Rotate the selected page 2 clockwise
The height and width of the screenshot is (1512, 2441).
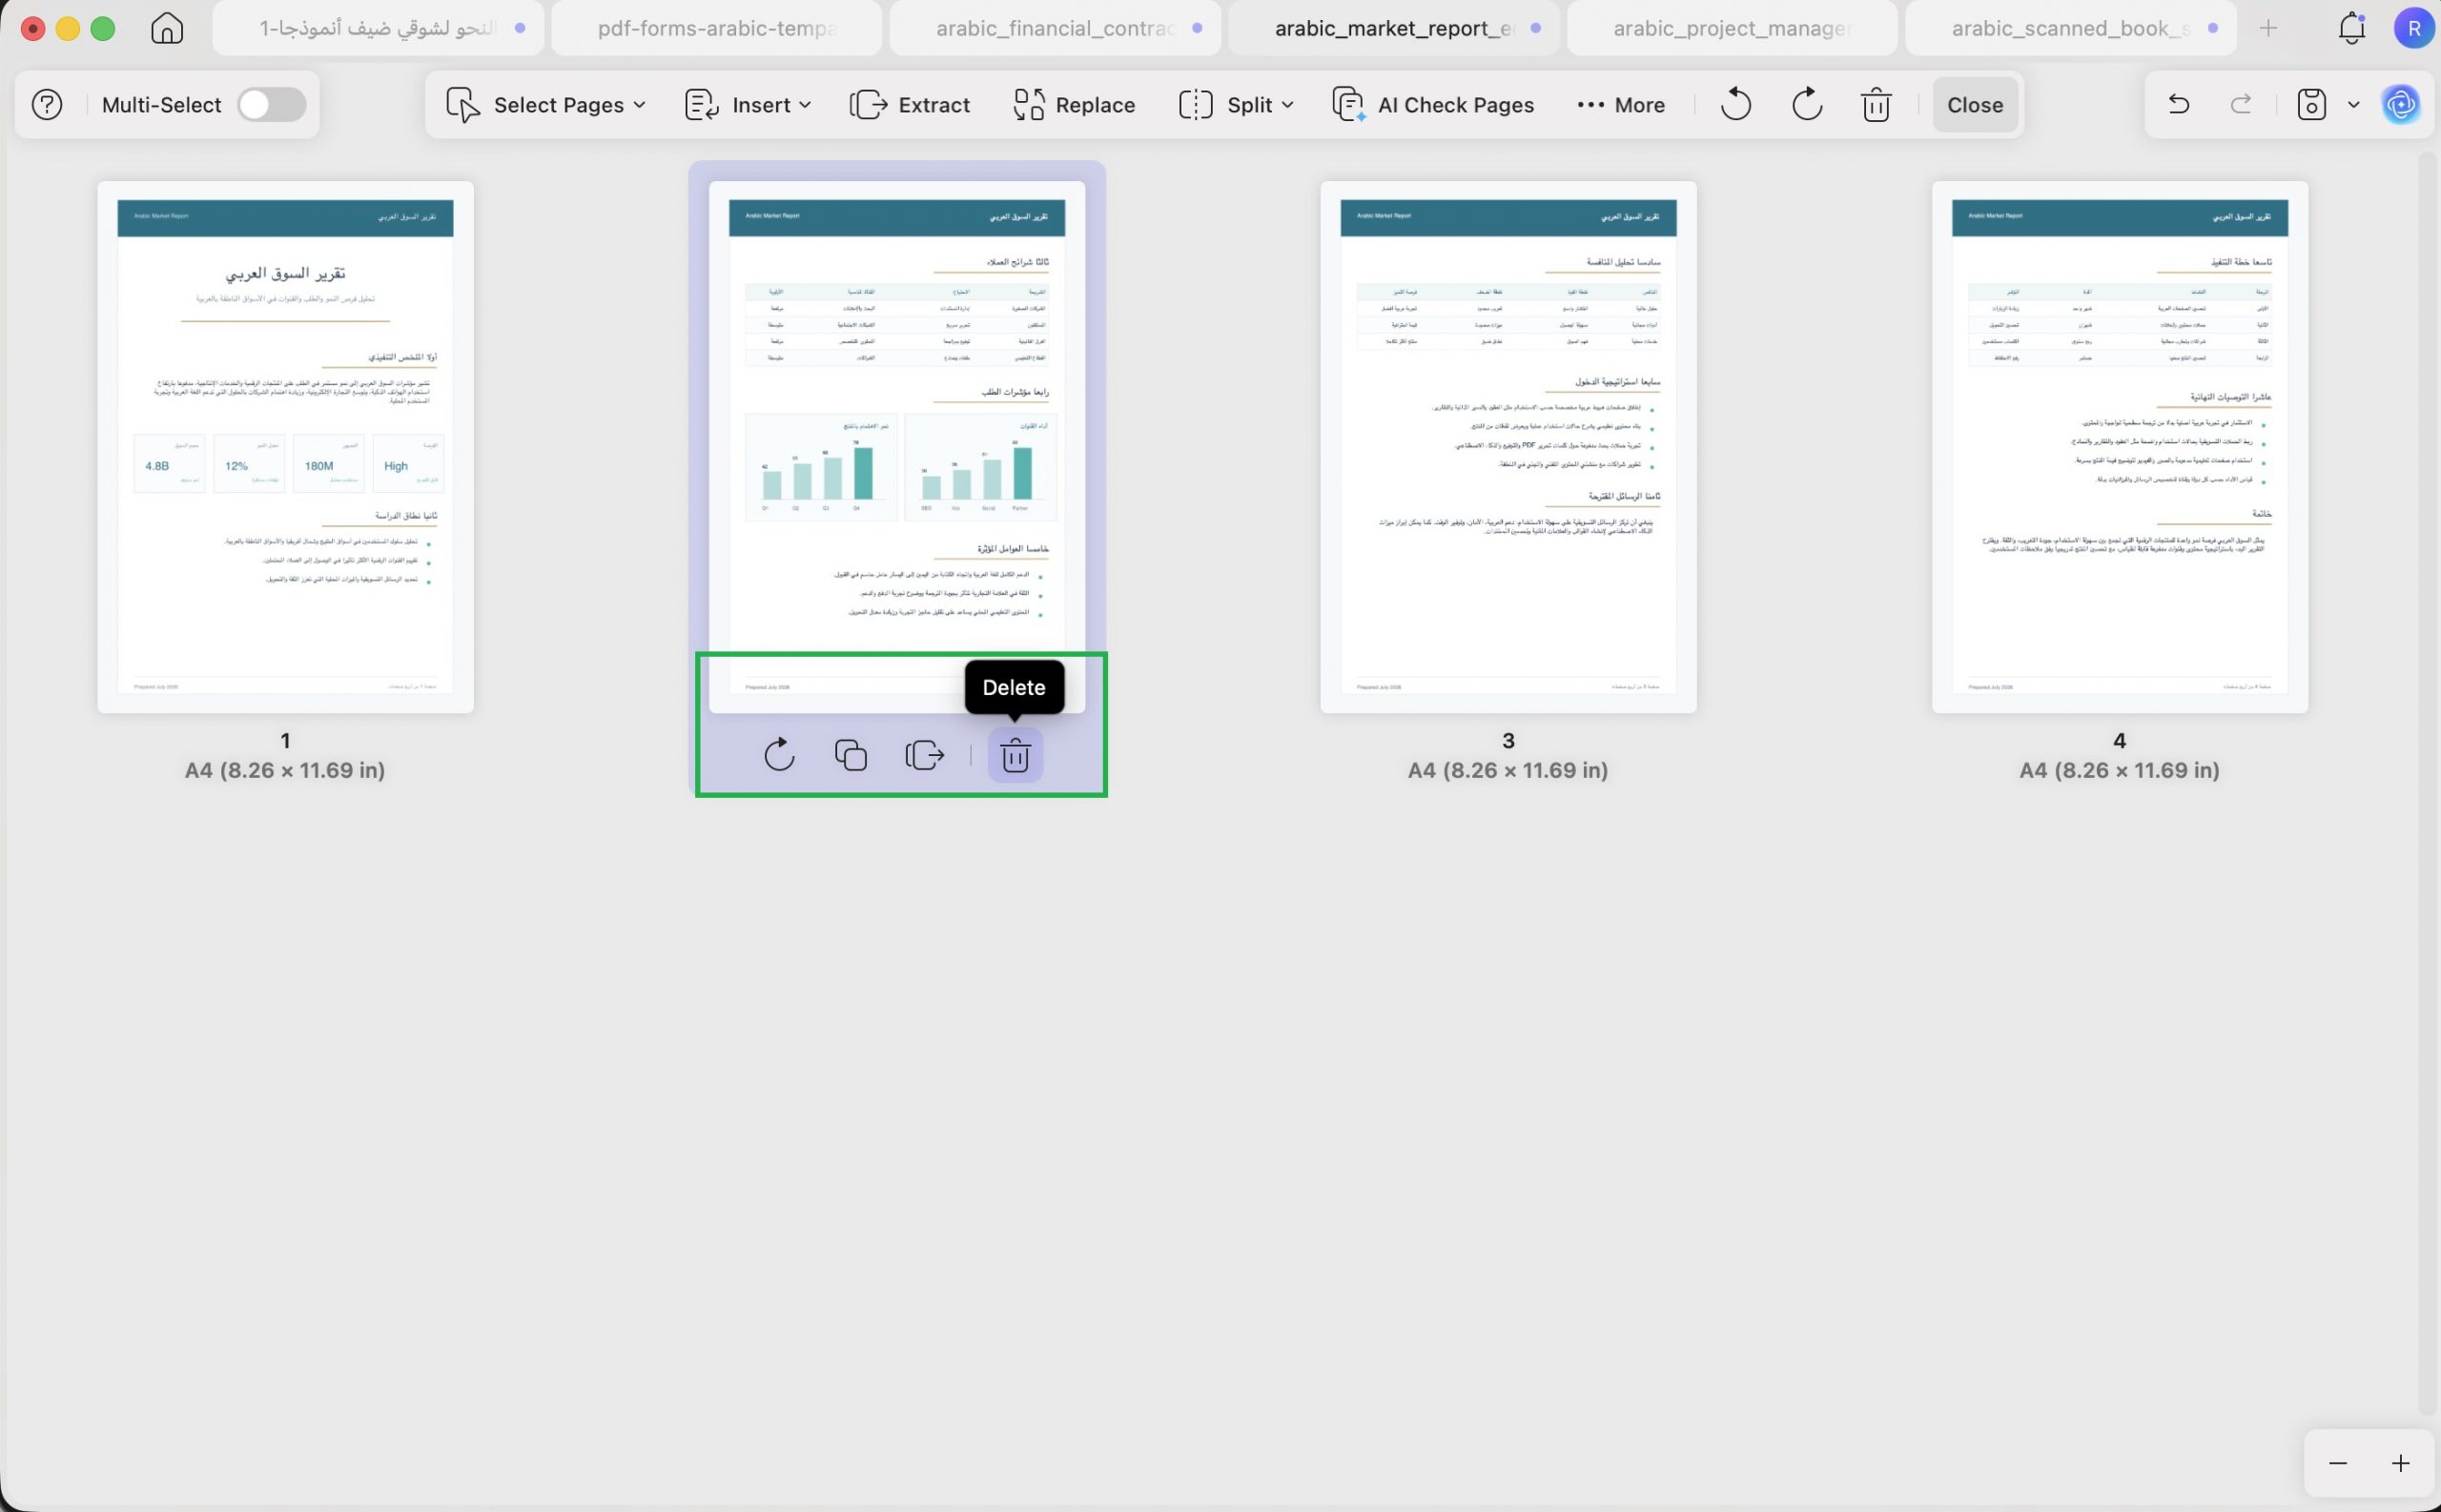pyautogui.click(x=779, y=755)
